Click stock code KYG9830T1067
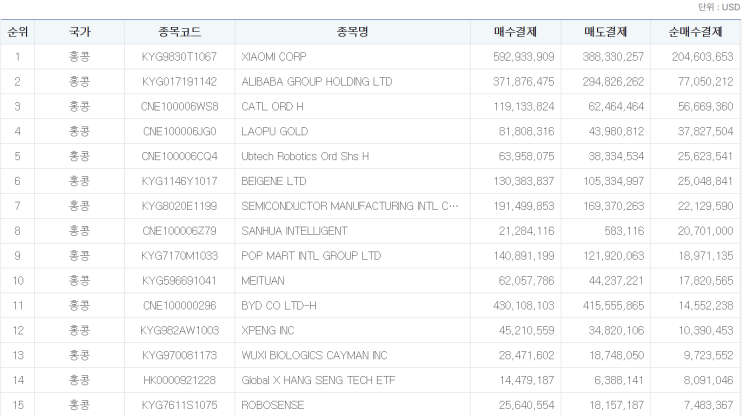 (179, 57)
